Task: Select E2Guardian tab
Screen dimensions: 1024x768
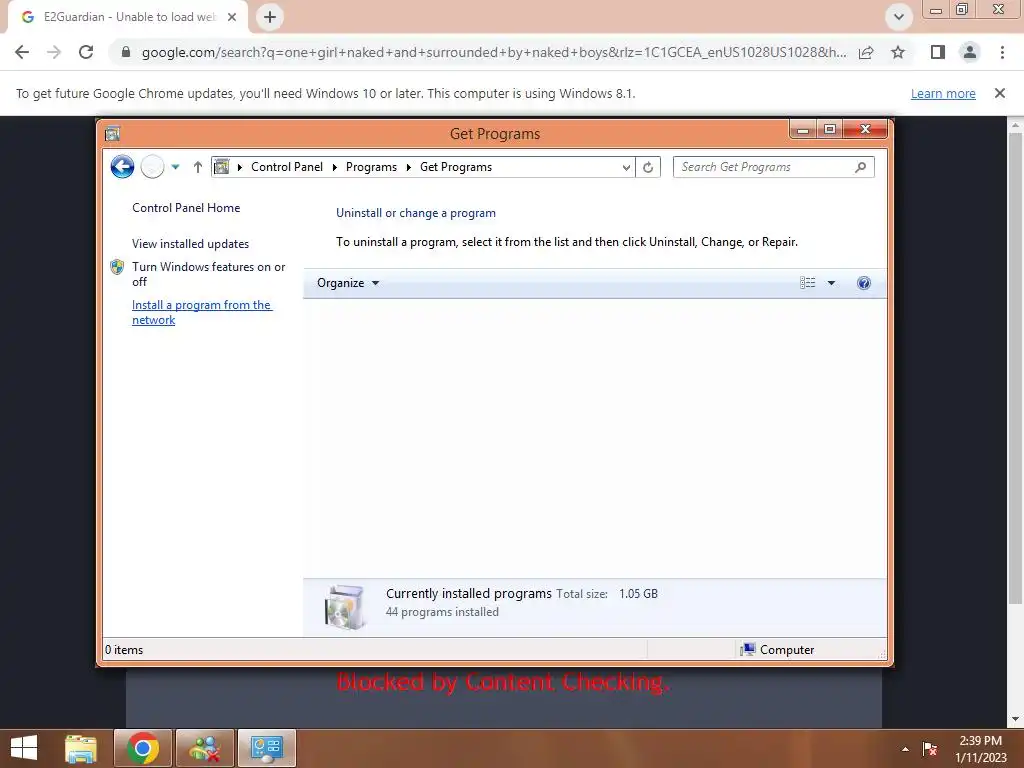Action: coord(128,17)
